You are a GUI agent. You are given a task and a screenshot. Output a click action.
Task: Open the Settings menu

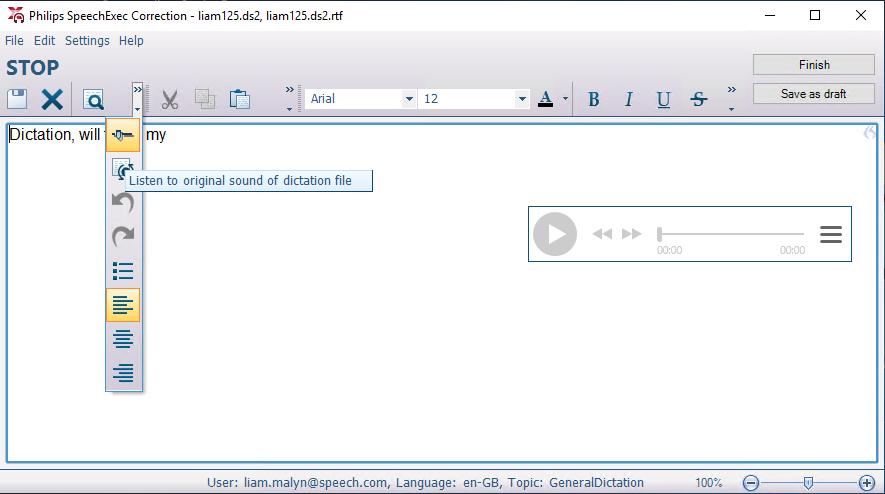coord(87,41)
